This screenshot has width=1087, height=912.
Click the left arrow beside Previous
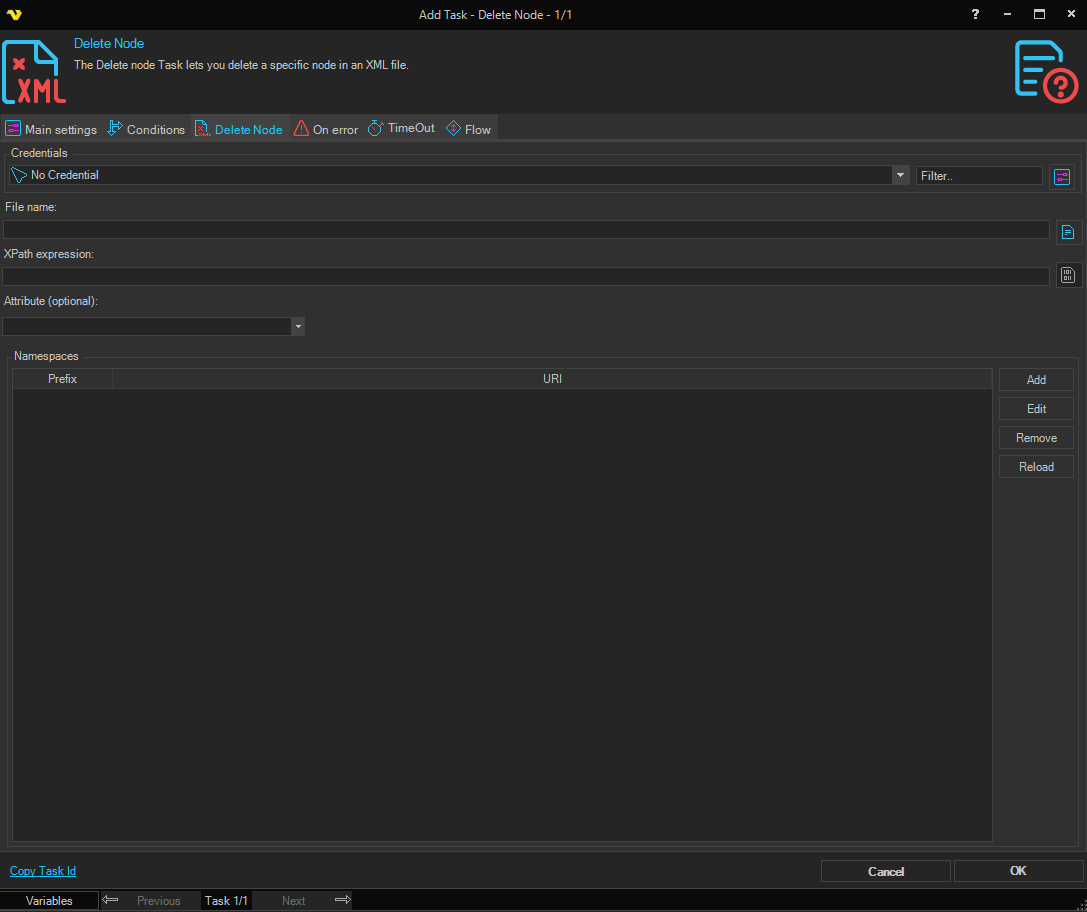click(x=110, y=900)
